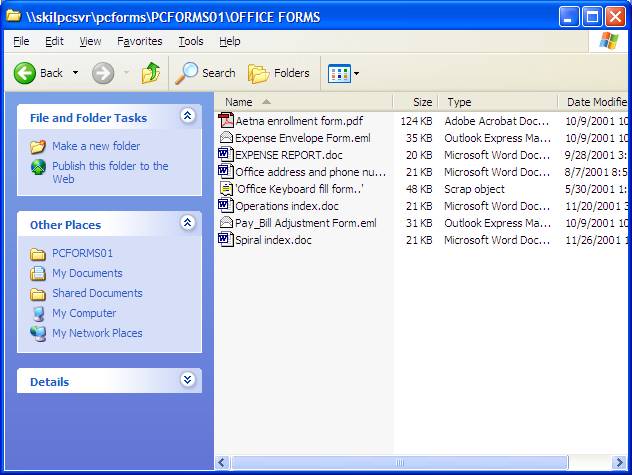Click the horizontal scrollbar left arrow
This screenshot has width=632, height=475.
(x=222, y=462)
